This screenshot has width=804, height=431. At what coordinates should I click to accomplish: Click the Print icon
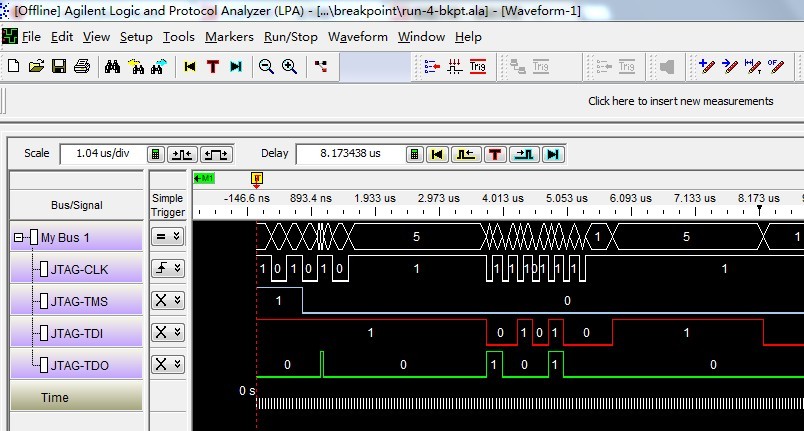coord(82,66)
